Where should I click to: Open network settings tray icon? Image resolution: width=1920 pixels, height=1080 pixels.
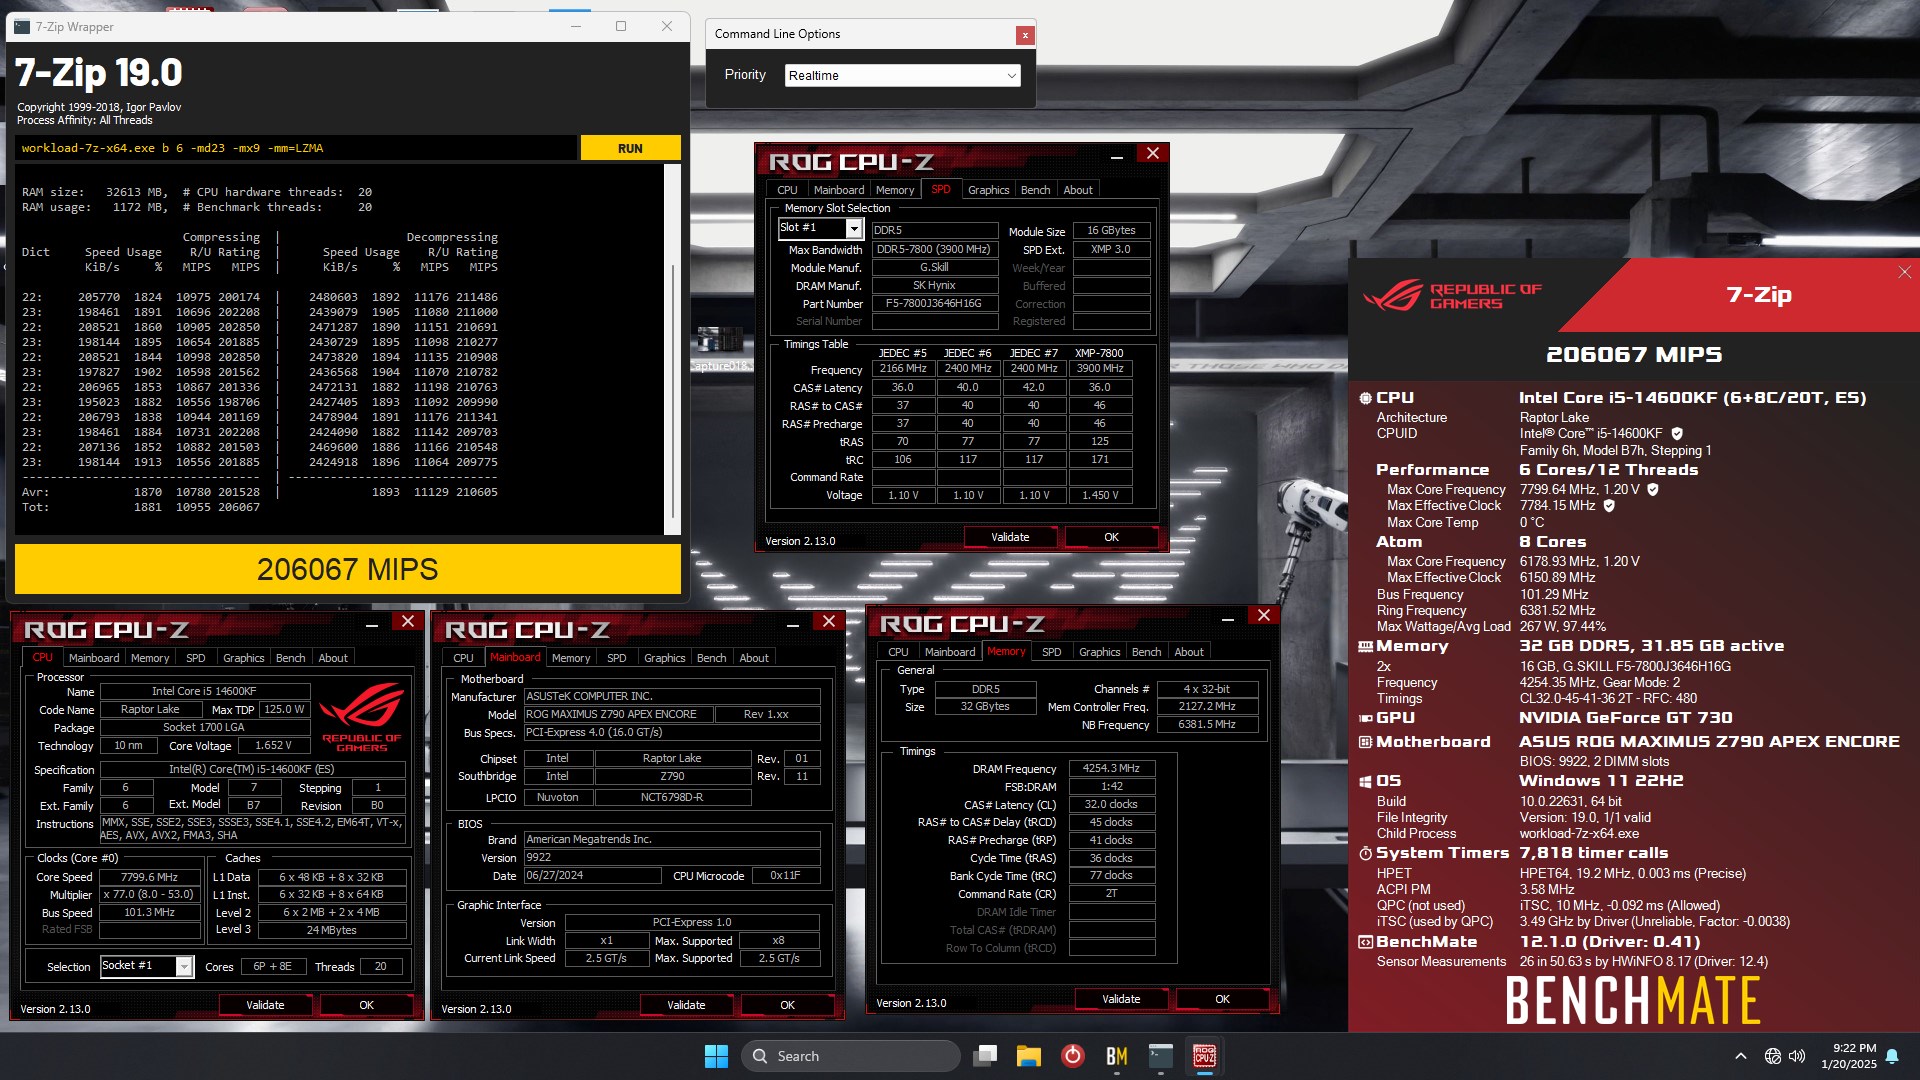[1773, 1056]
